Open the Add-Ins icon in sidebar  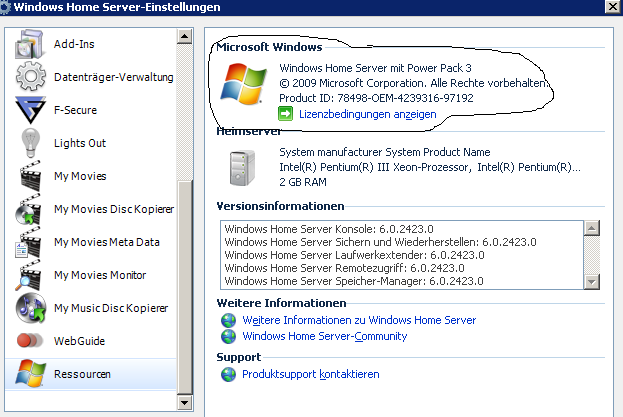[x=29, y=44]
